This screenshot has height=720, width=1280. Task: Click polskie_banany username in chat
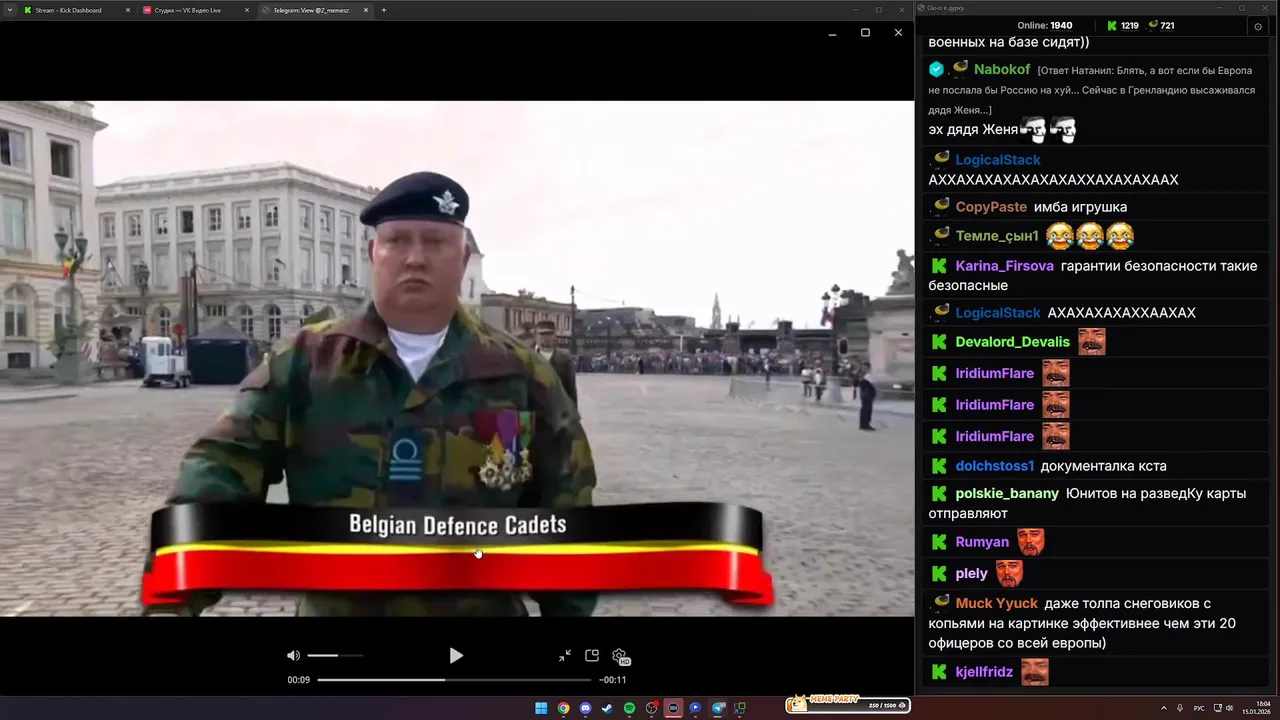point(1007,493)
